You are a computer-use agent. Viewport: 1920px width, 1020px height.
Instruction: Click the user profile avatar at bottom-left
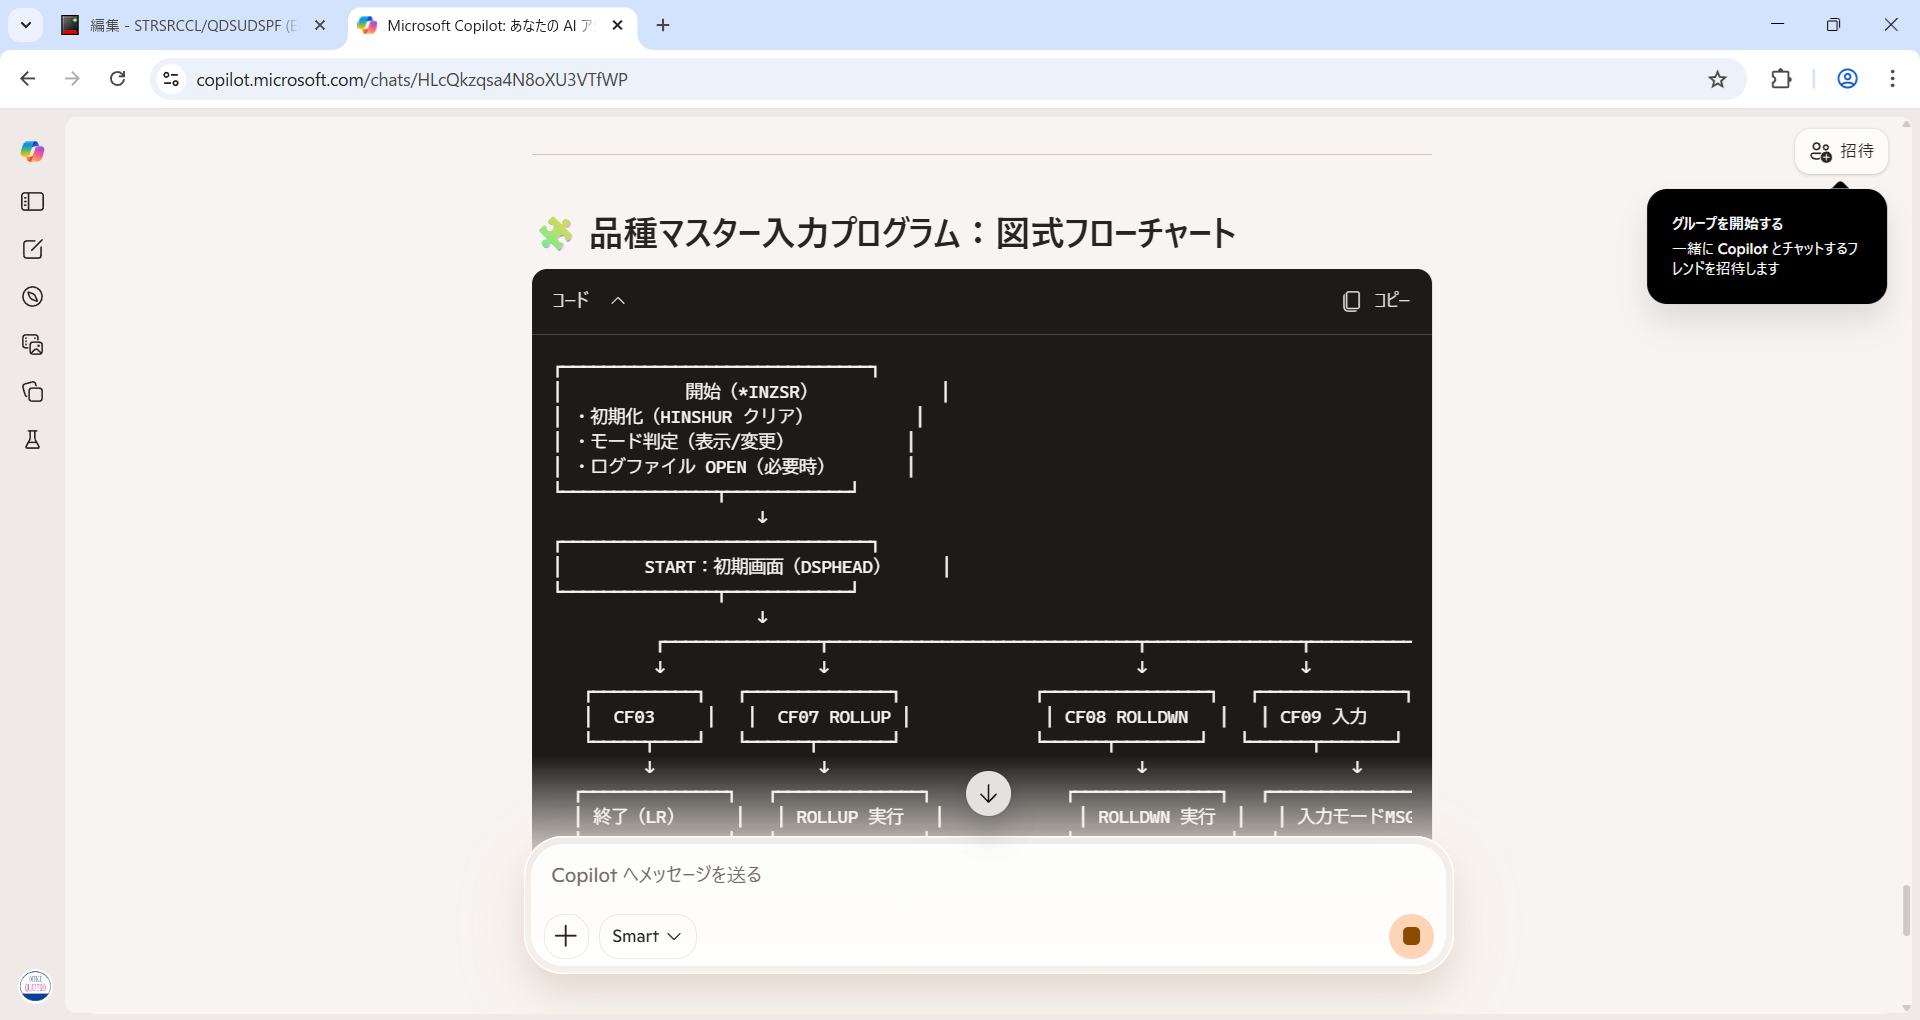coord(35,986)
